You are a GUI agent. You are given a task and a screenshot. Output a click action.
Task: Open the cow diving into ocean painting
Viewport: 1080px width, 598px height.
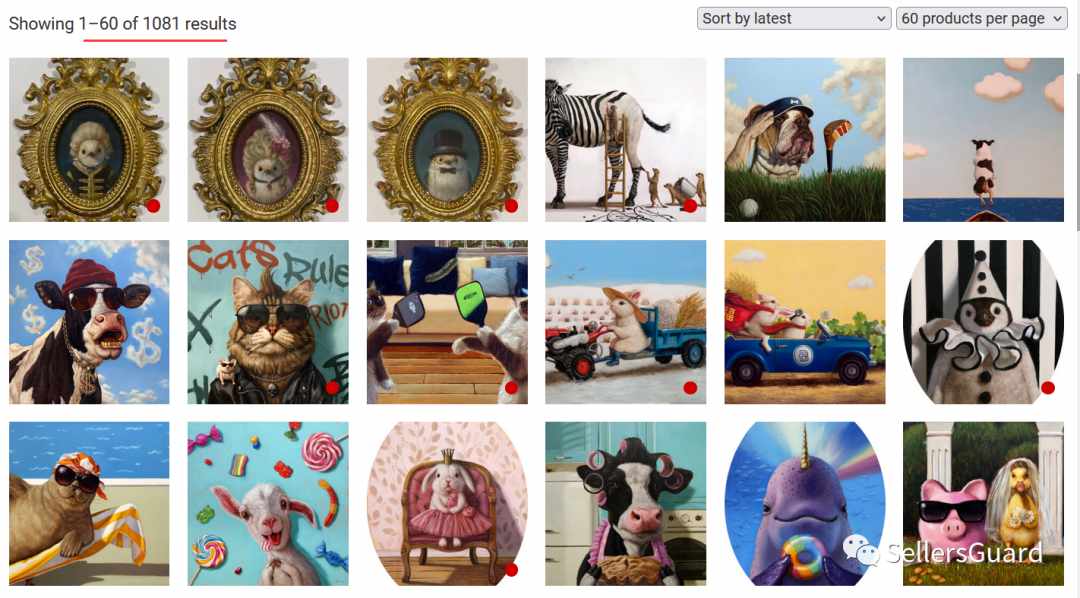click(983, 140)
